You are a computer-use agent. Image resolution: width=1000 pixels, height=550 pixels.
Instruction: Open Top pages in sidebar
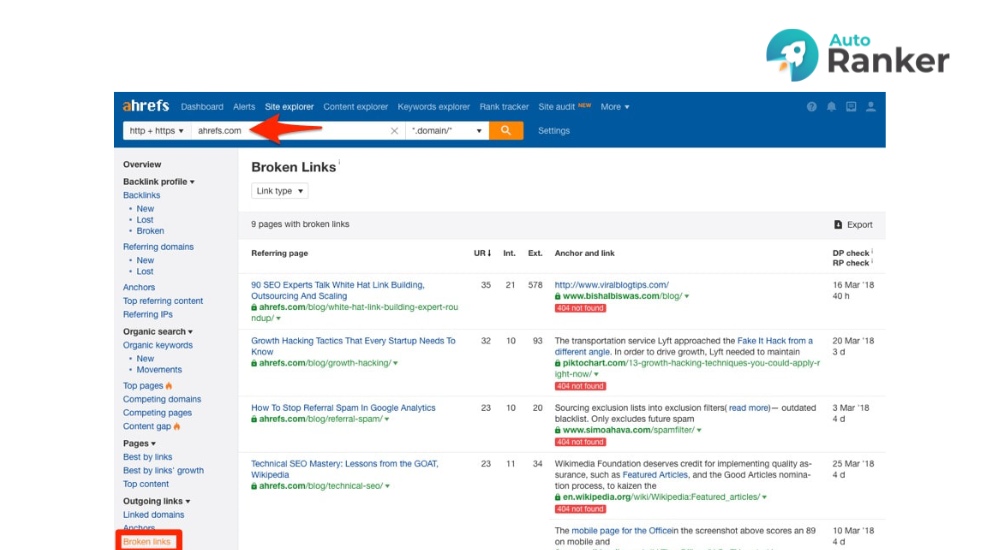(x=143, y=386)
